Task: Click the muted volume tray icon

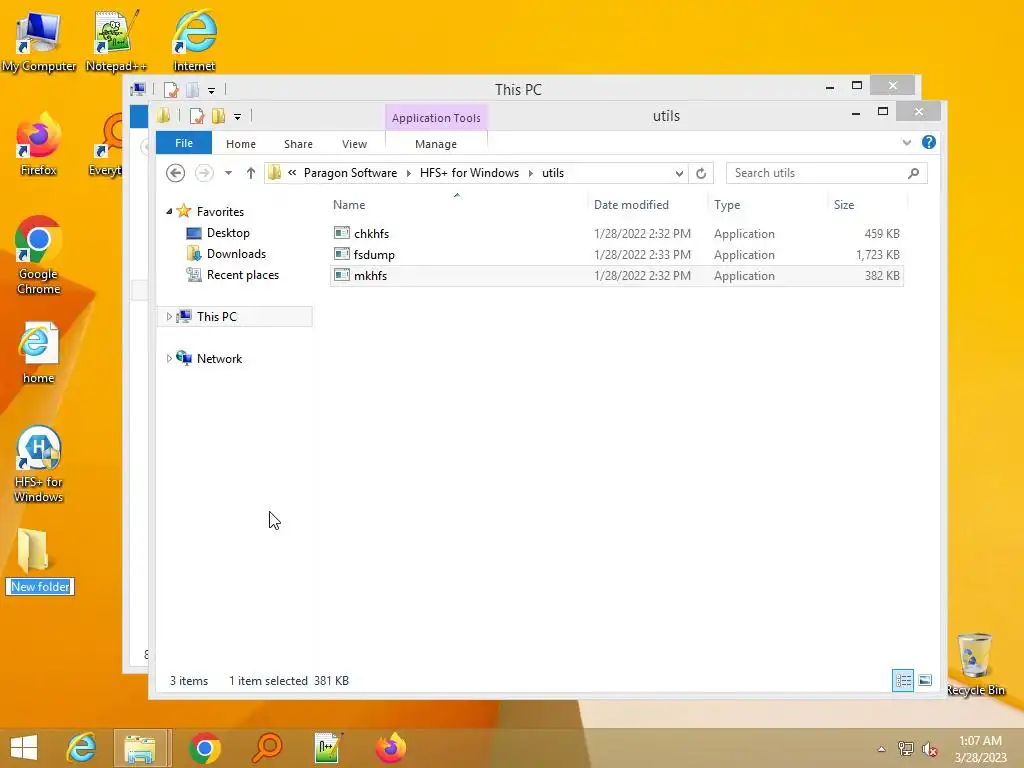Action: pyautogui.click(x=929, y=749)
